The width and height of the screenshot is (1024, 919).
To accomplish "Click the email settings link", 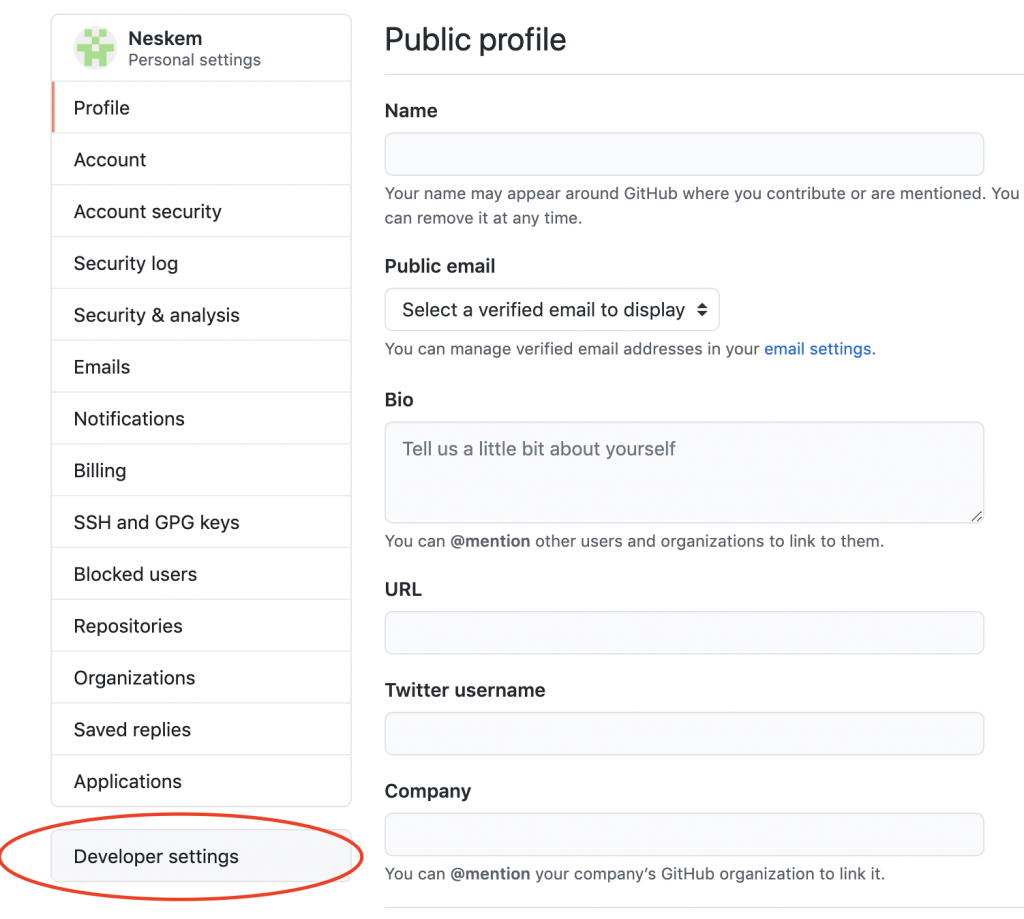I will coord(817,349).
